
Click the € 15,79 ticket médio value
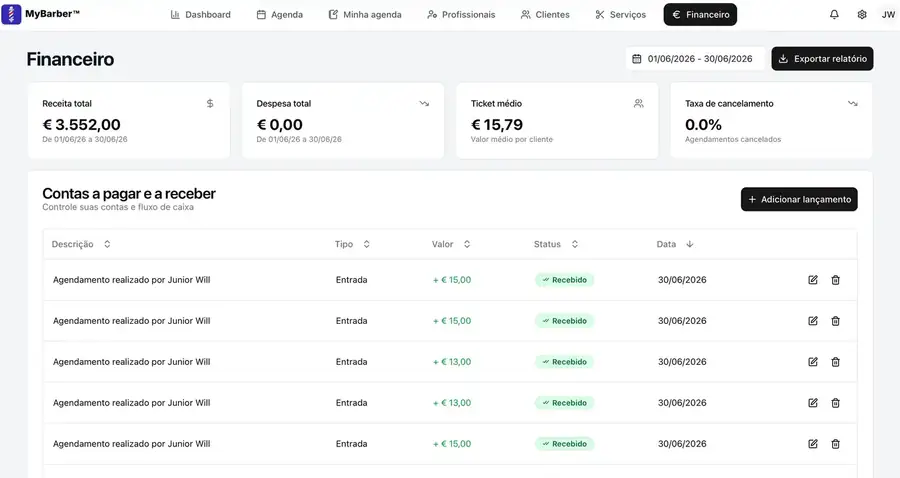497,125
